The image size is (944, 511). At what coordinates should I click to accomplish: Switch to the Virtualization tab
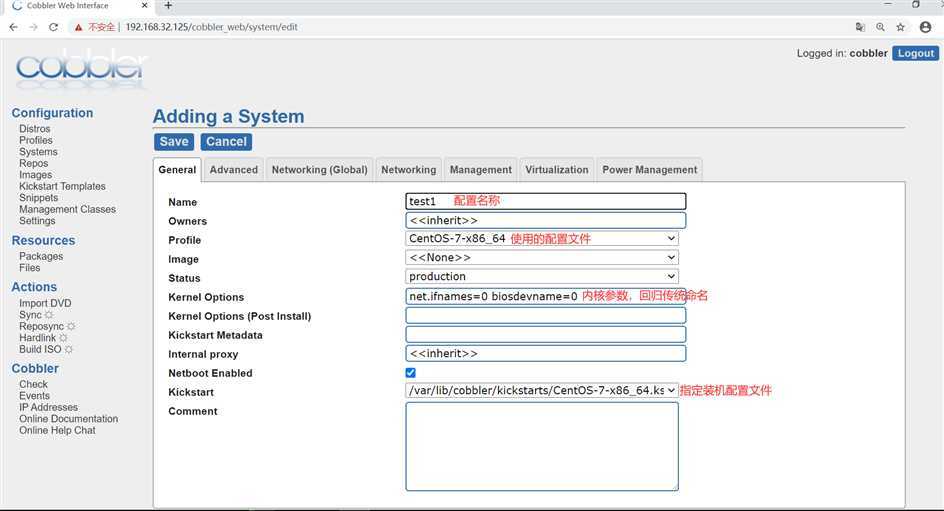click(x=556, y=170)
